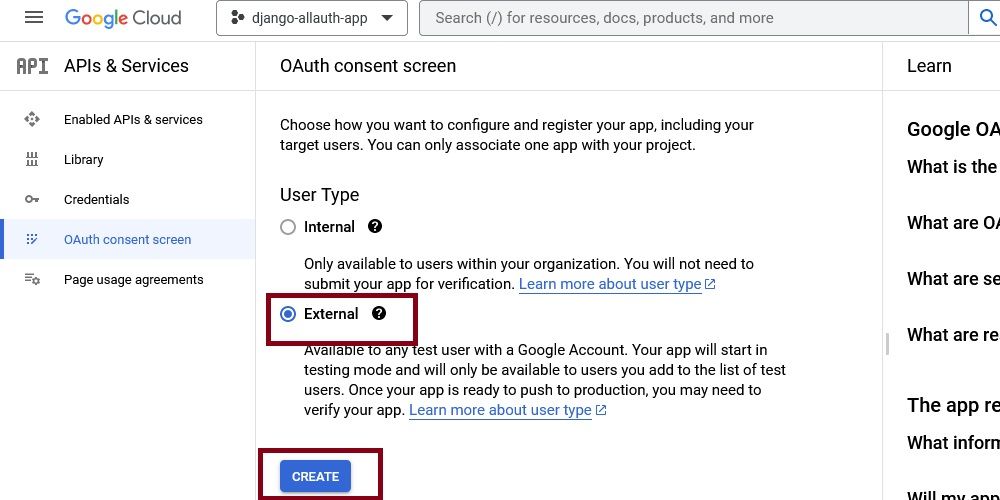Open Learn more link under External
Viewport: 1000px width, 500px height.
(x=500, y=410)
